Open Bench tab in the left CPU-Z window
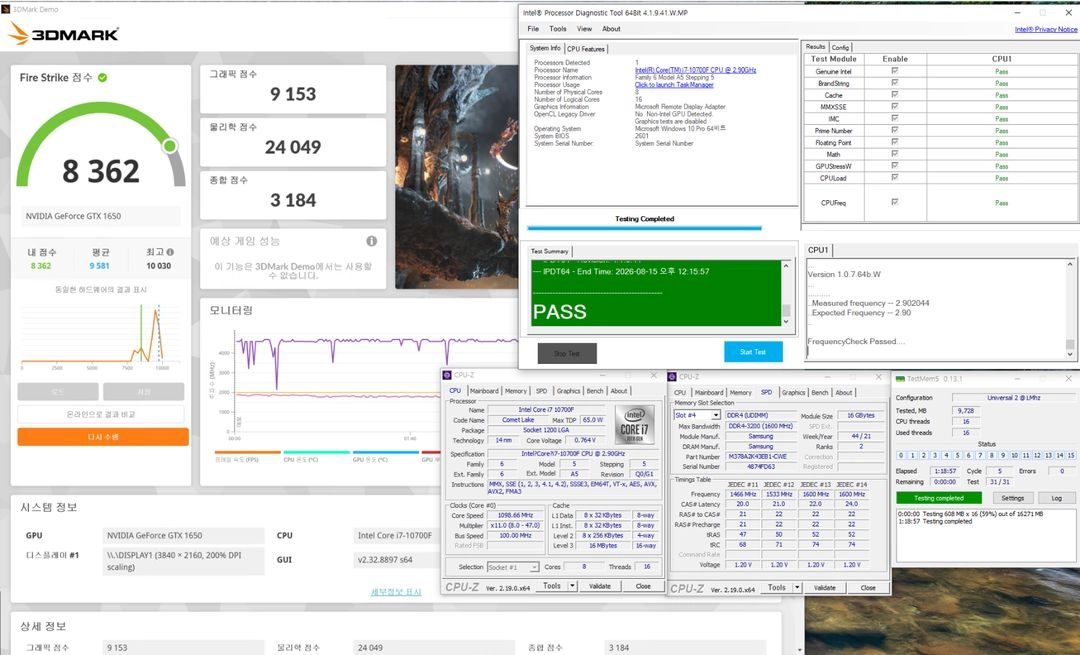Image resolution: width=1080 pixels, height=655 pixels. tap(595, 391)
